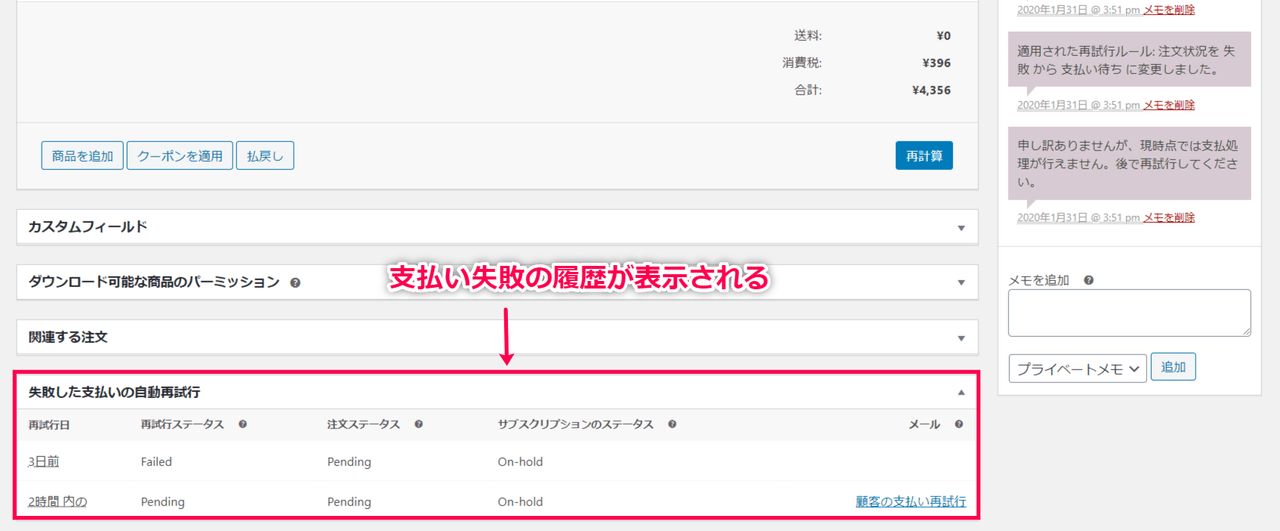Click the 追加 note button
The height and width of the screenshot is (531, 1280).
tap(1173, 367)
